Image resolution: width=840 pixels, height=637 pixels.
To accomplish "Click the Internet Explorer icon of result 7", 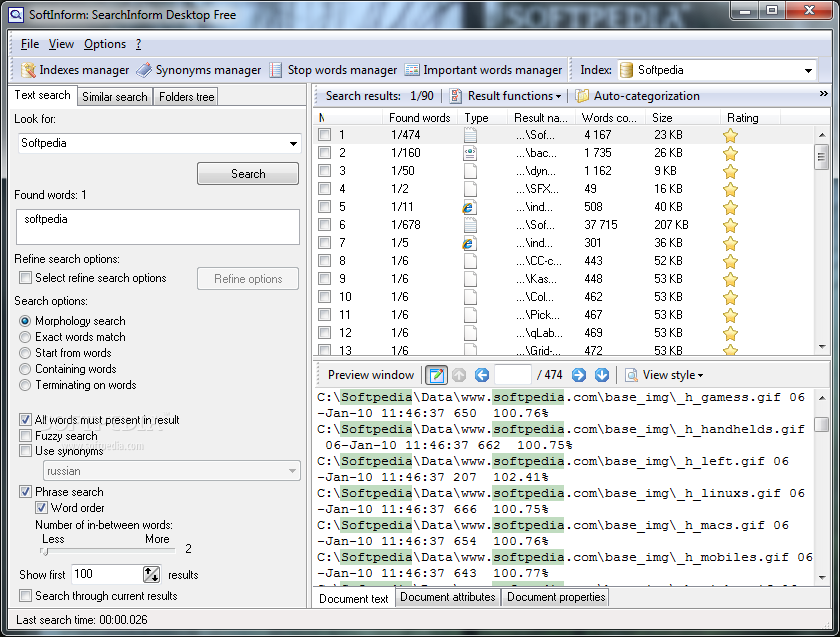I will tap(468, 243).
